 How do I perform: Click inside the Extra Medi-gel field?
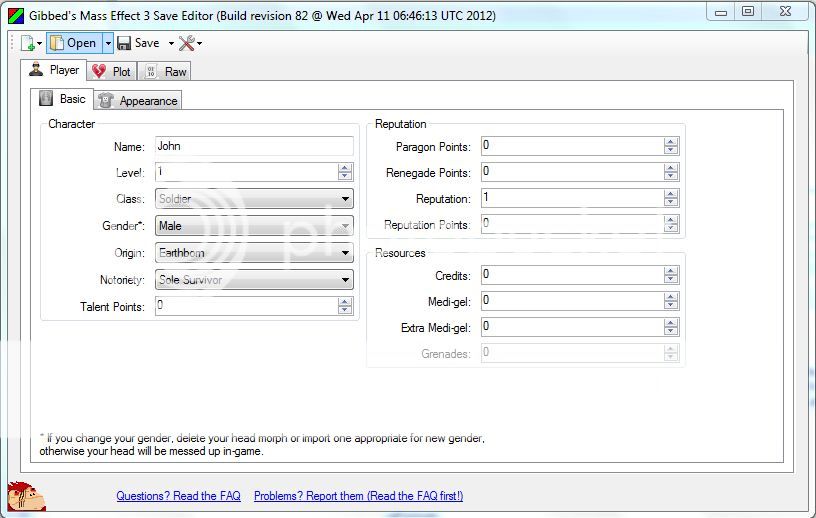pos(572,327)
